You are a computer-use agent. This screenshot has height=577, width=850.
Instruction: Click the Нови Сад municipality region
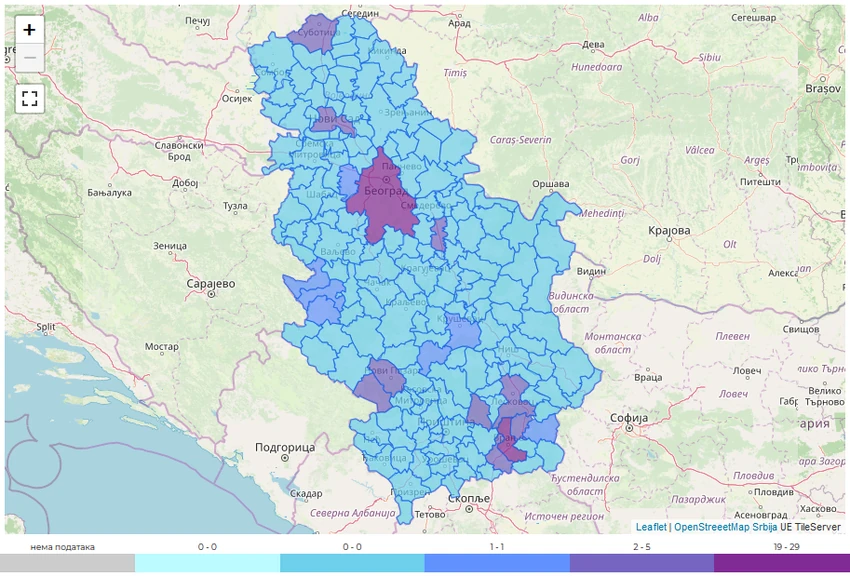tap(329, 120)
